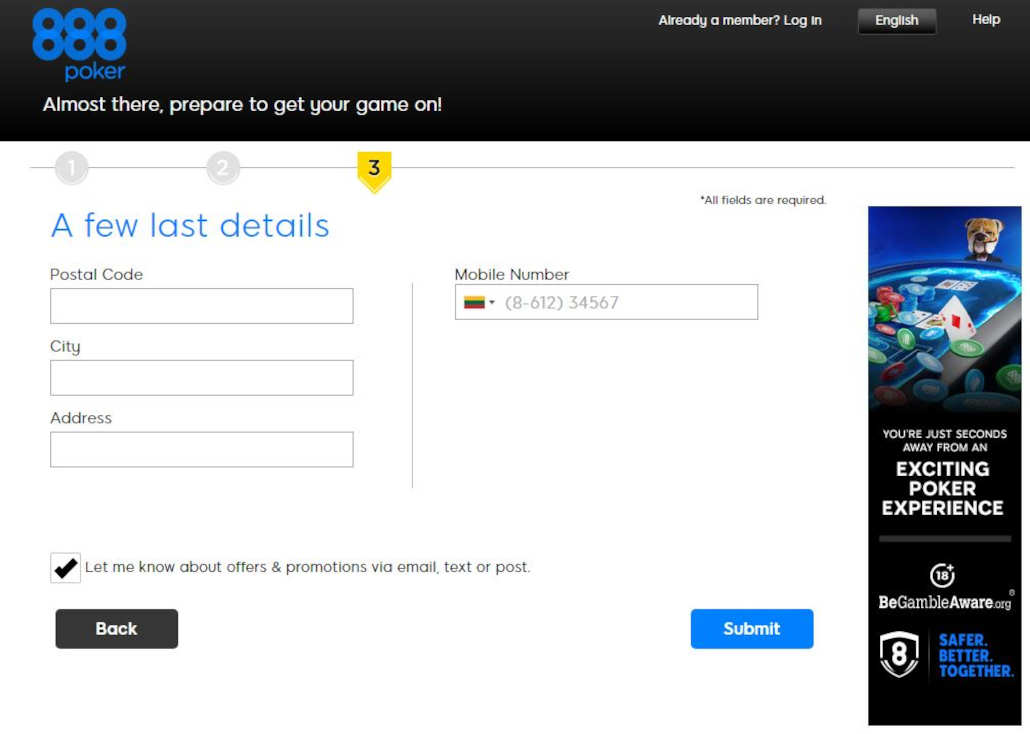Go Back to the previous step

116,629
